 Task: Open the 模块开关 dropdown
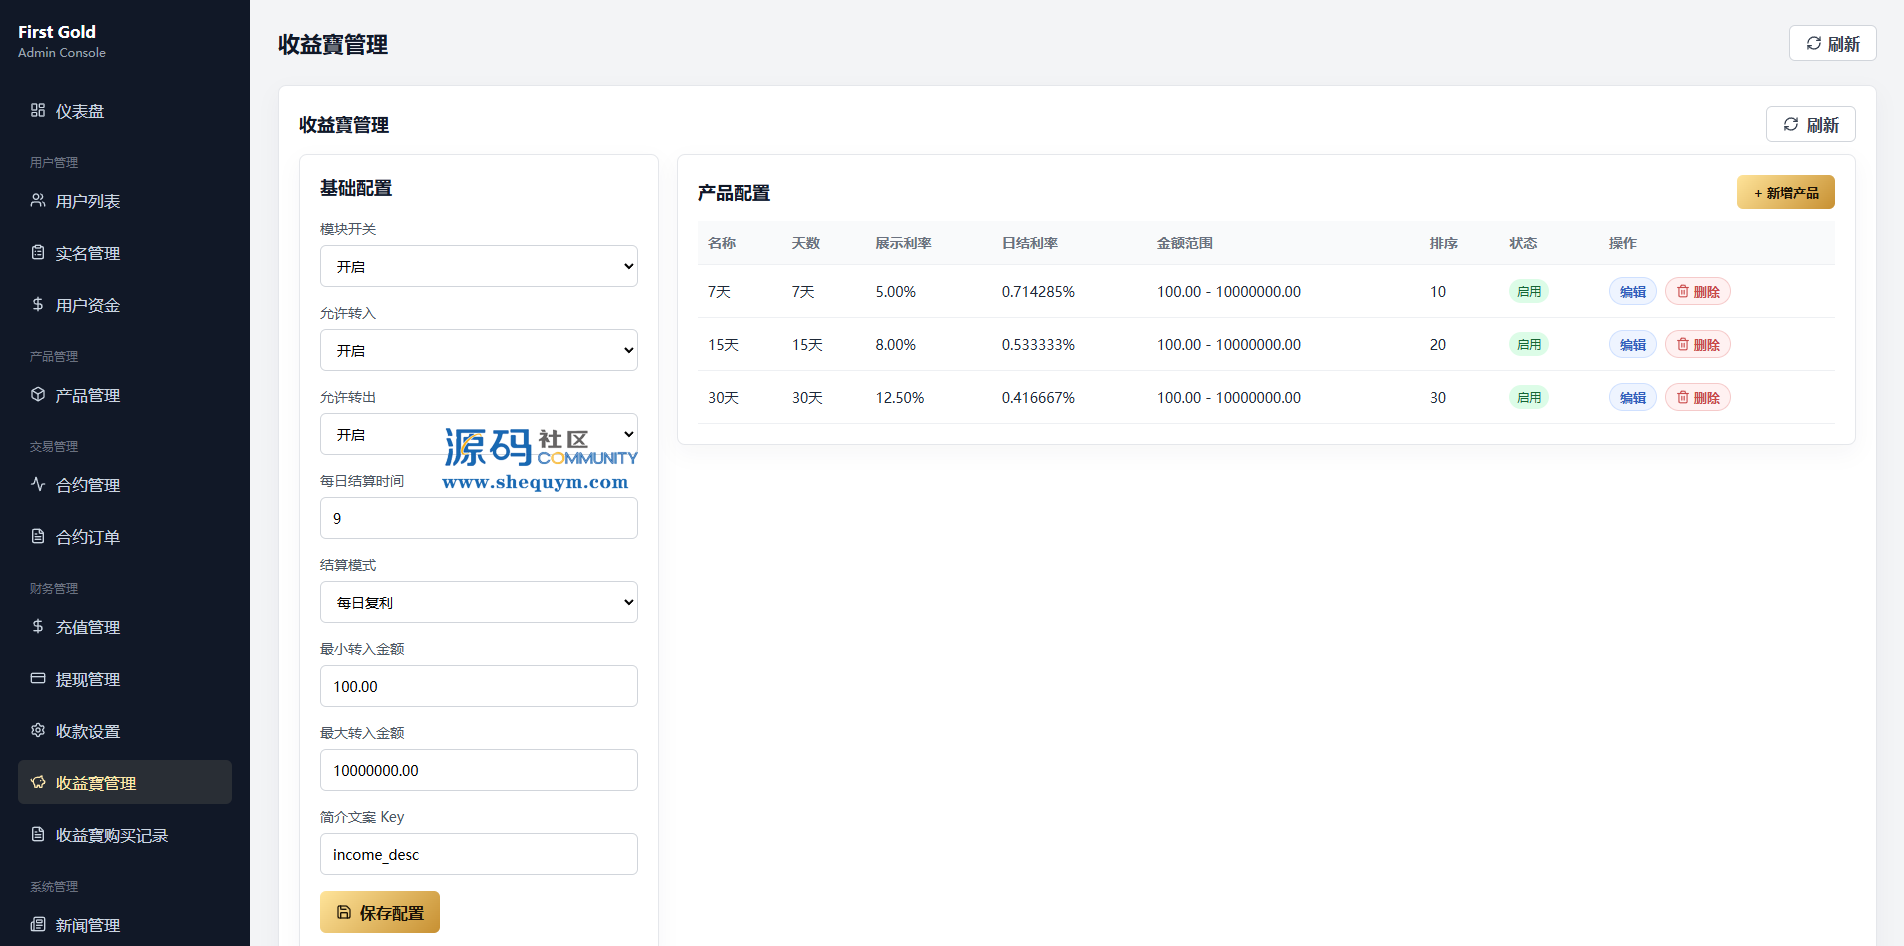(x=479, y=266)
